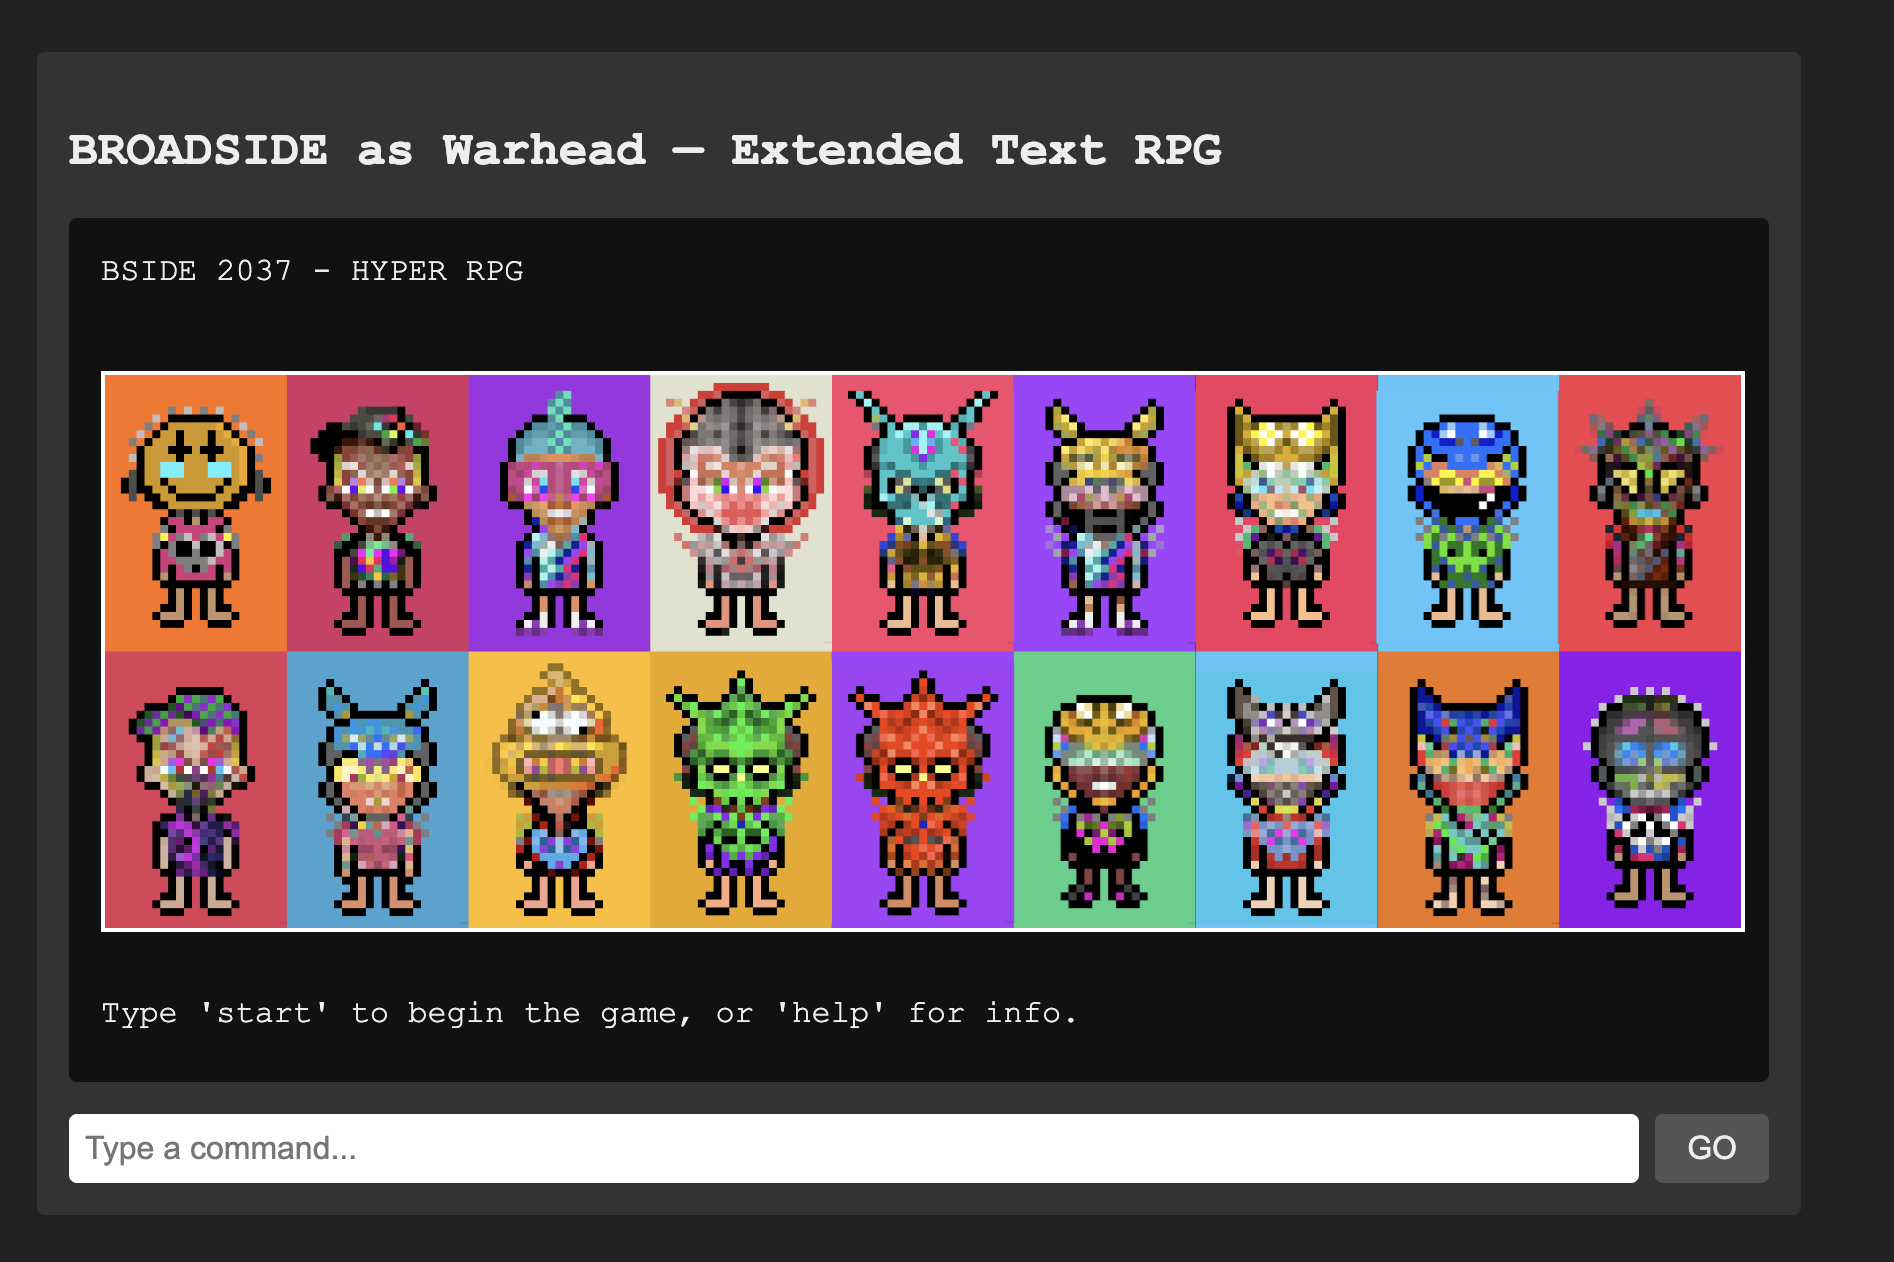
Task: Select the smiley-face character on orange background
Action: point(196,513)
